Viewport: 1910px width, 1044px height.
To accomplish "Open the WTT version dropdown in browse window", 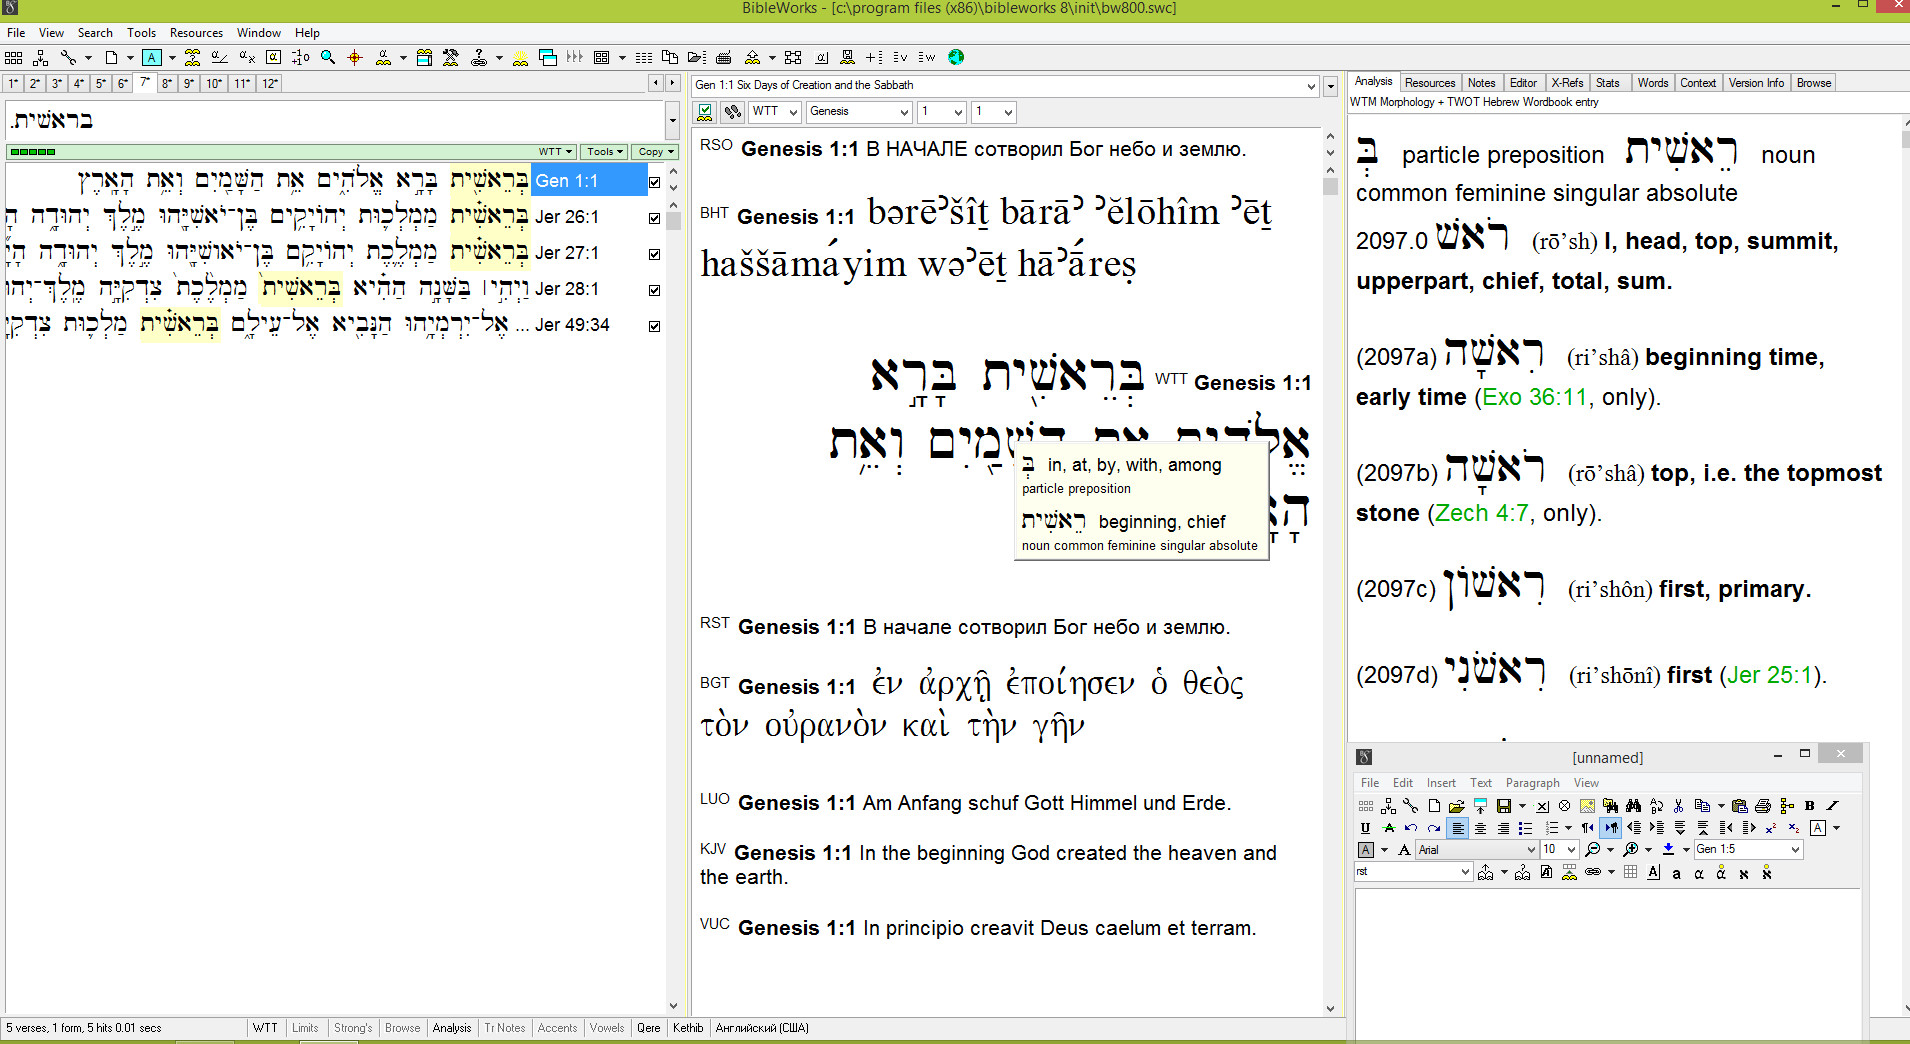I will (x=775, y=111).
